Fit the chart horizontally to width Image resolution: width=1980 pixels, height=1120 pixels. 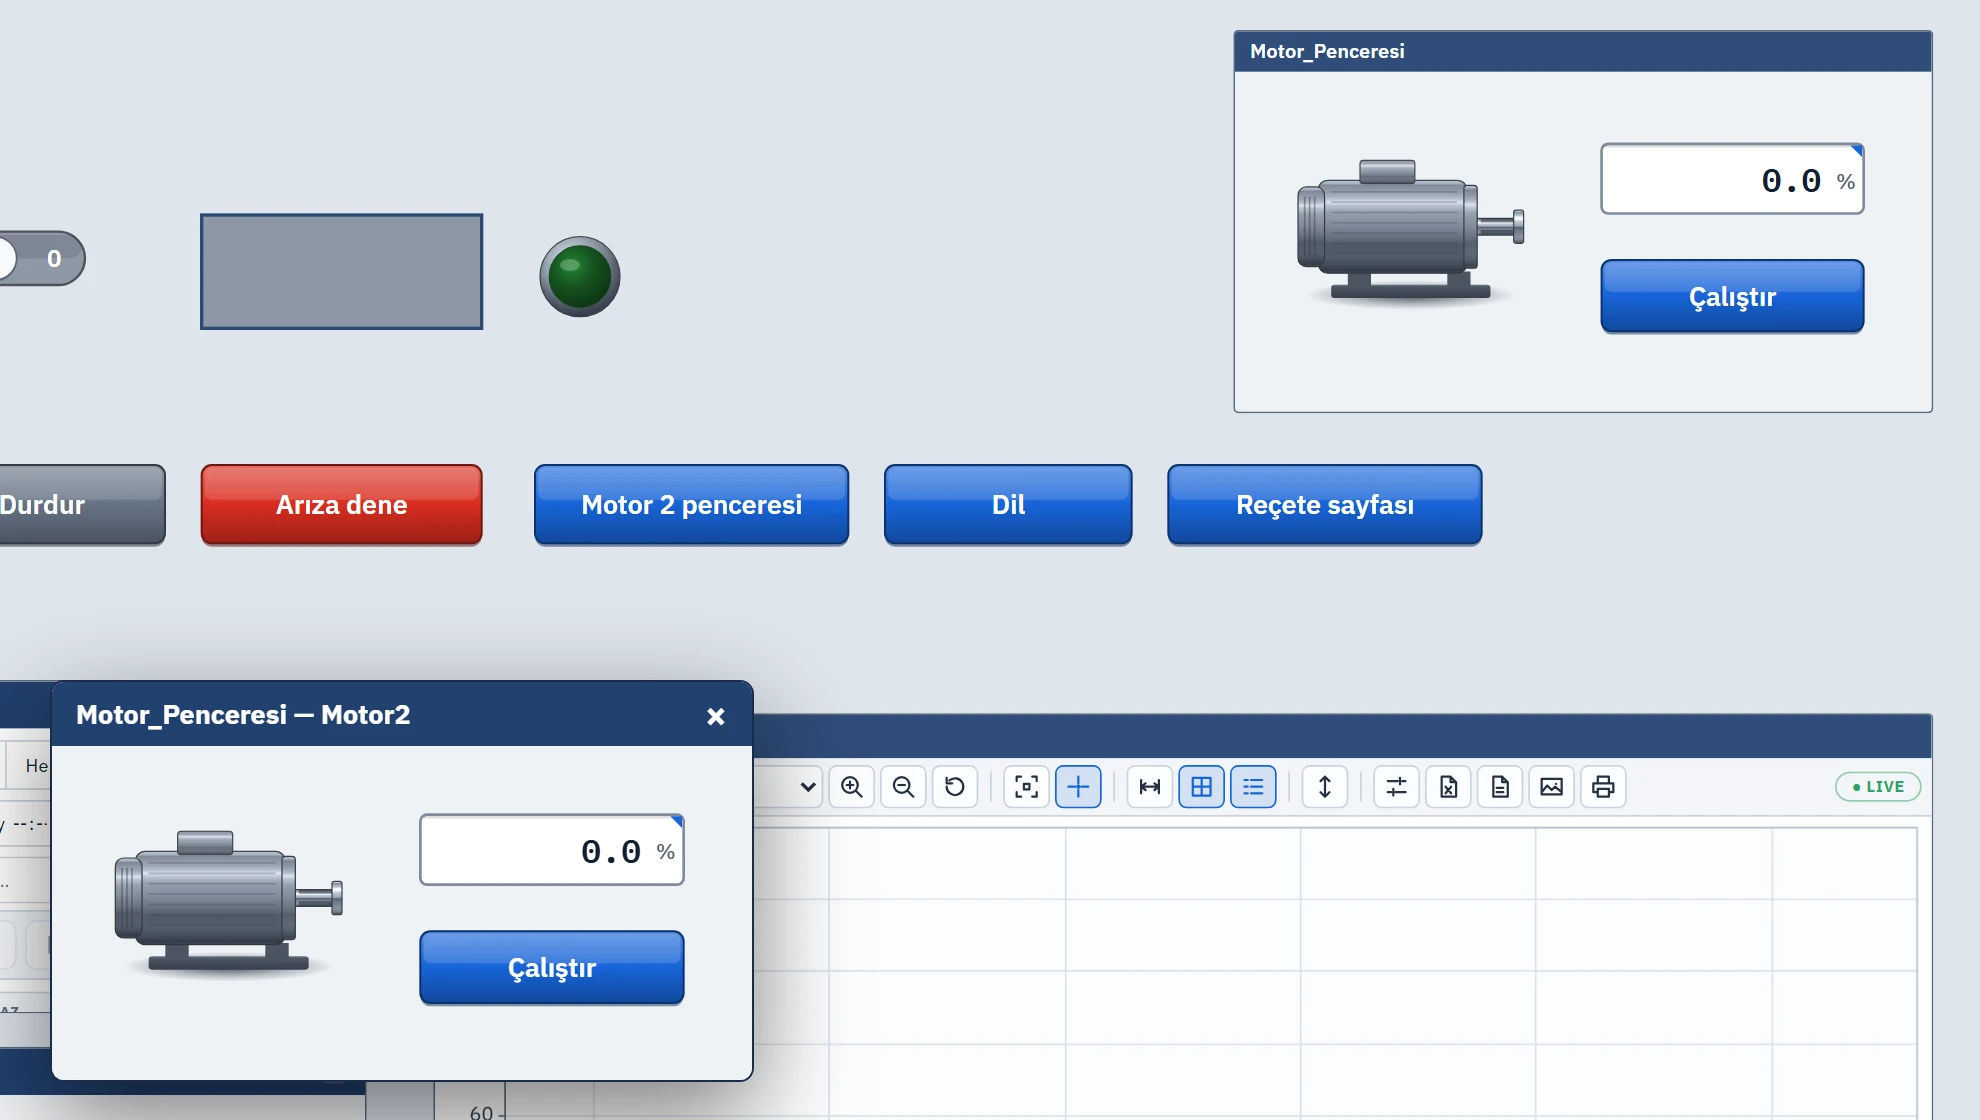tap(1150, 787)
